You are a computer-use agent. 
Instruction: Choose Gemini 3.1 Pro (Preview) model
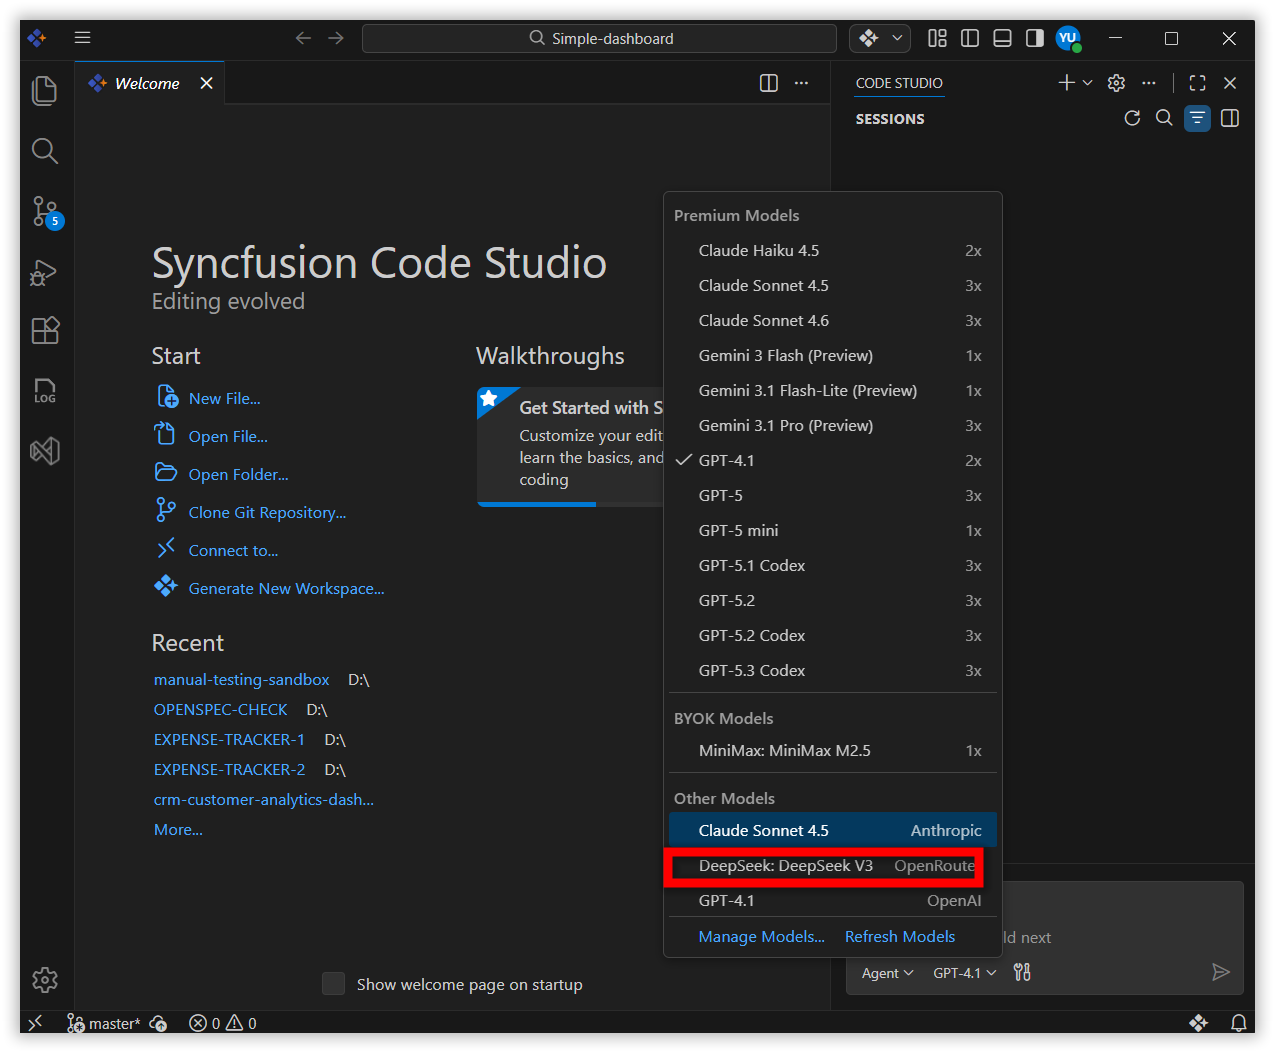[832, 426]
